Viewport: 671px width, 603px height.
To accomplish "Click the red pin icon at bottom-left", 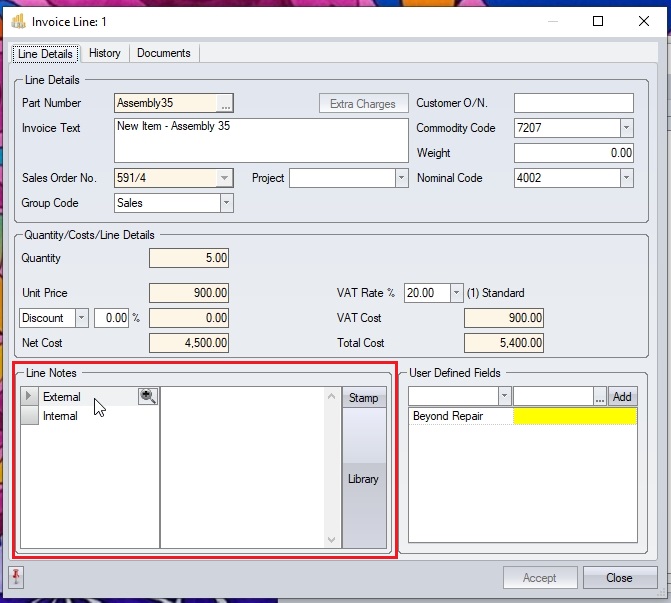I will (17, 577).
